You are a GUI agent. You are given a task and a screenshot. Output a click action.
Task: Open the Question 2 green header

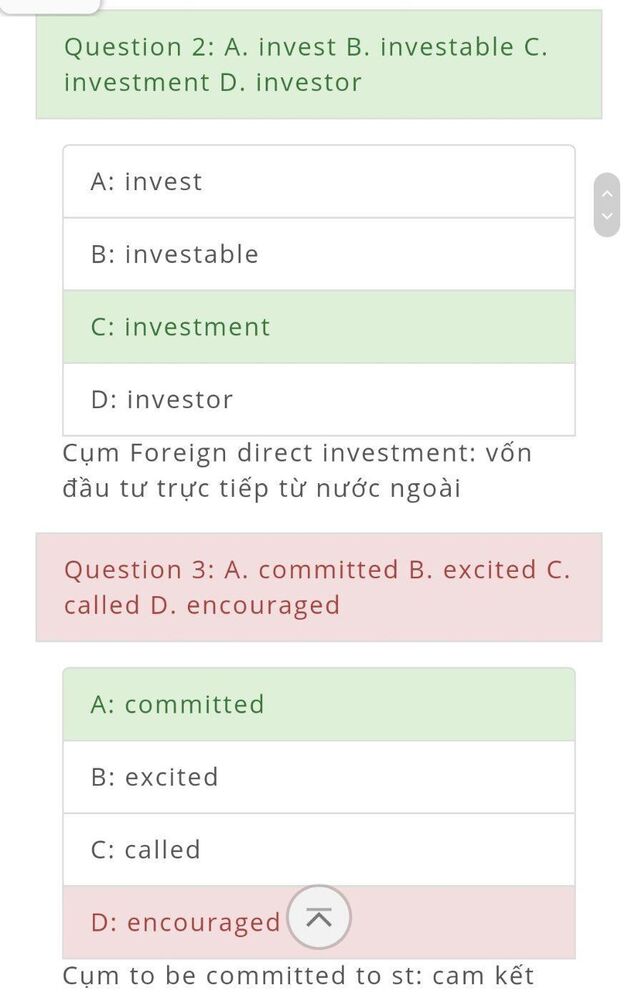point(319,64)
